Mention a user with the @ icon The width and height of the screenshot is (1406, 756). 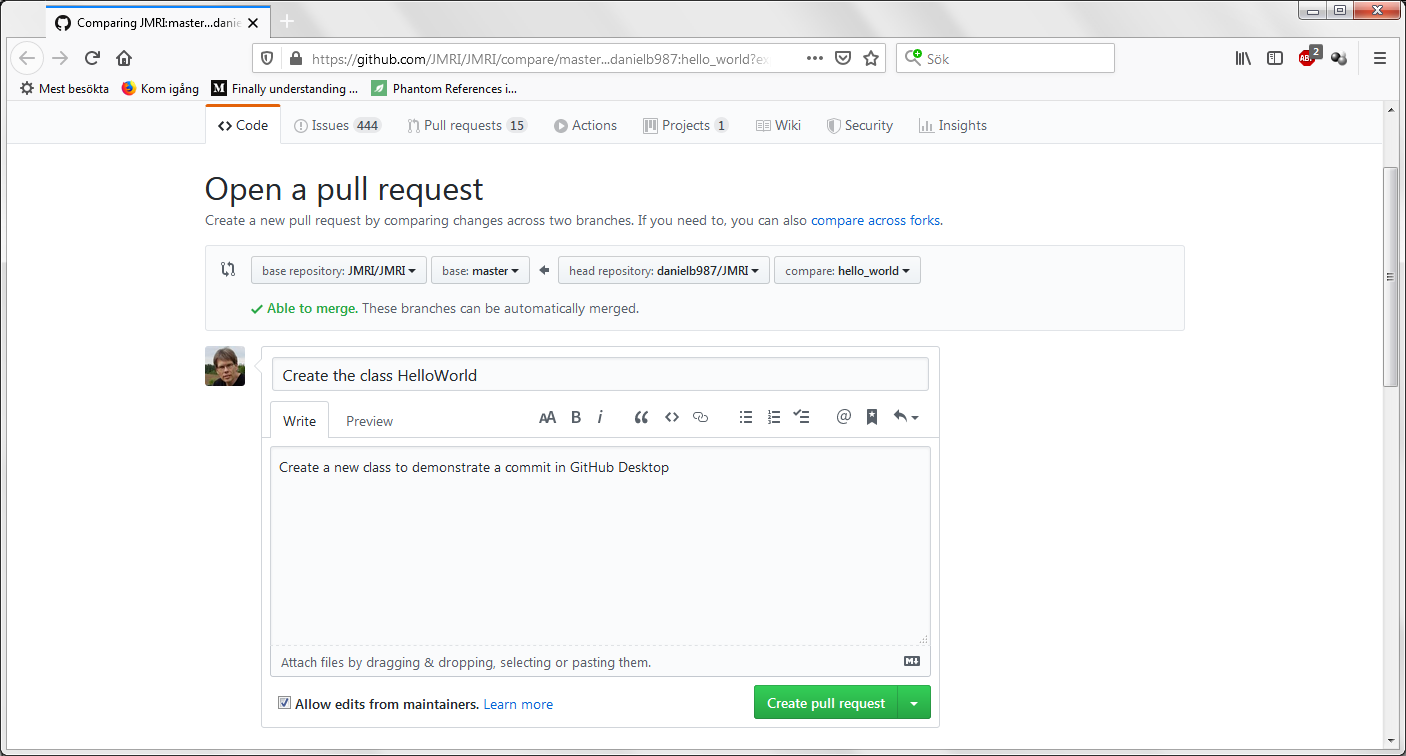843,417
